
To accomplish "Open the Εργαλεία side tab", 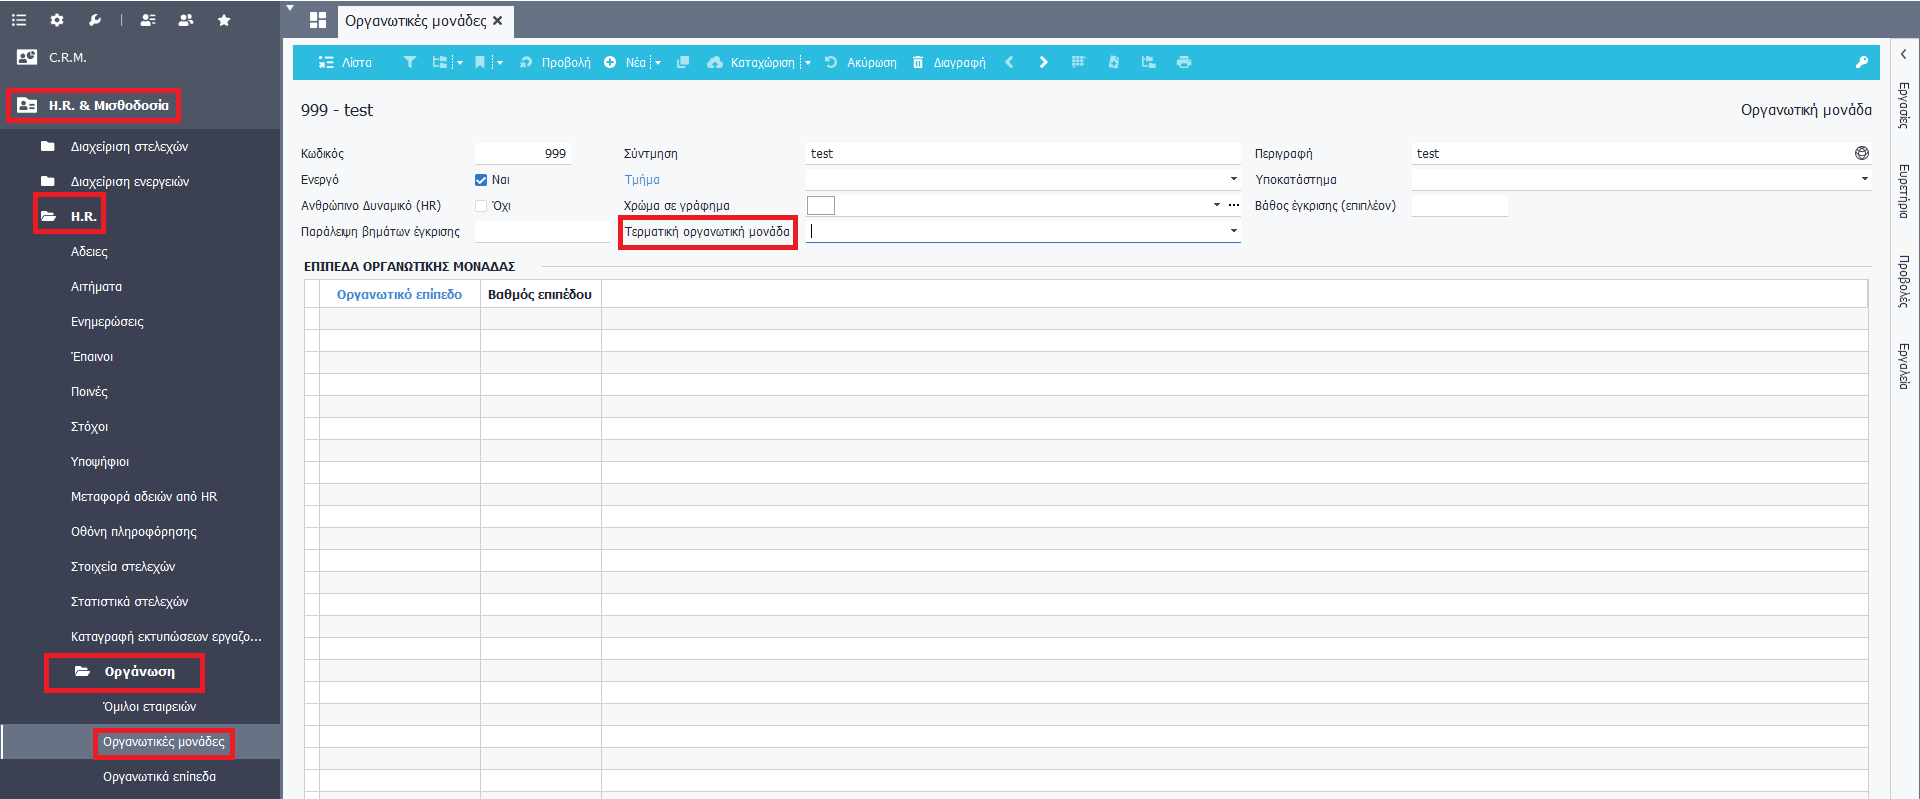I will 1904,366.
